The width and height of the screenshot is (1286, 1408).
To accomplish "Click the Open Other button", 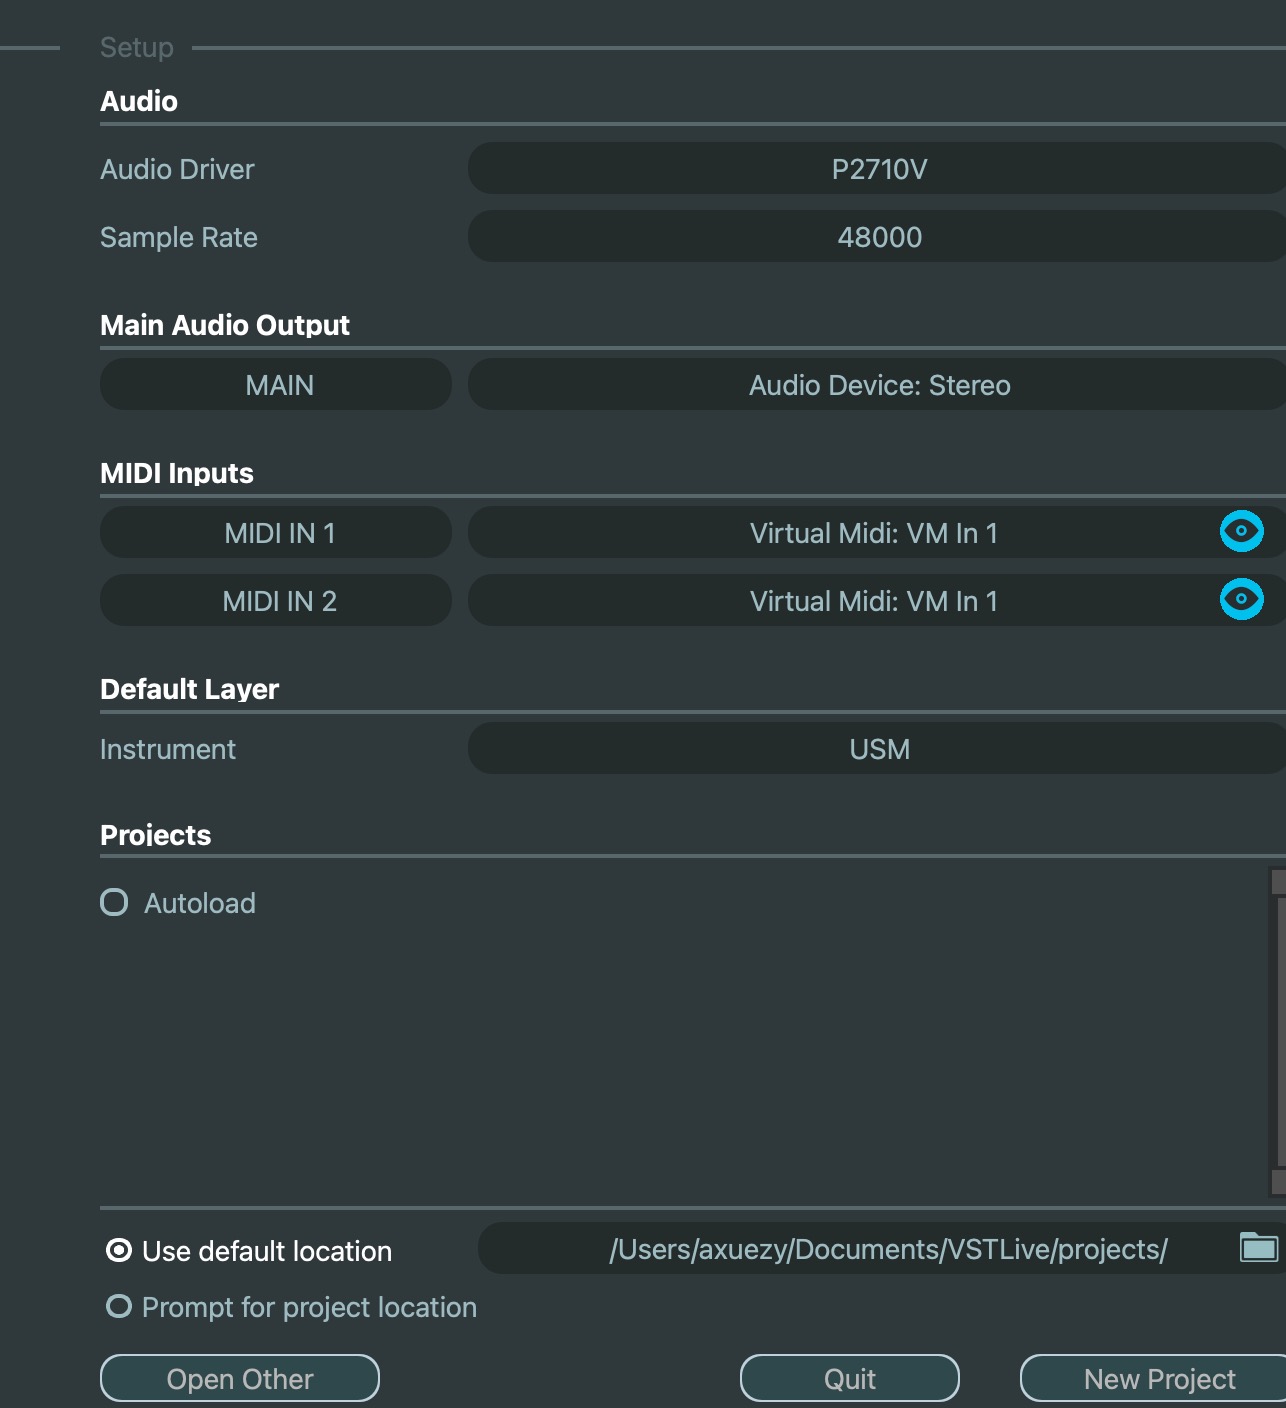I will pos(240,1379).
